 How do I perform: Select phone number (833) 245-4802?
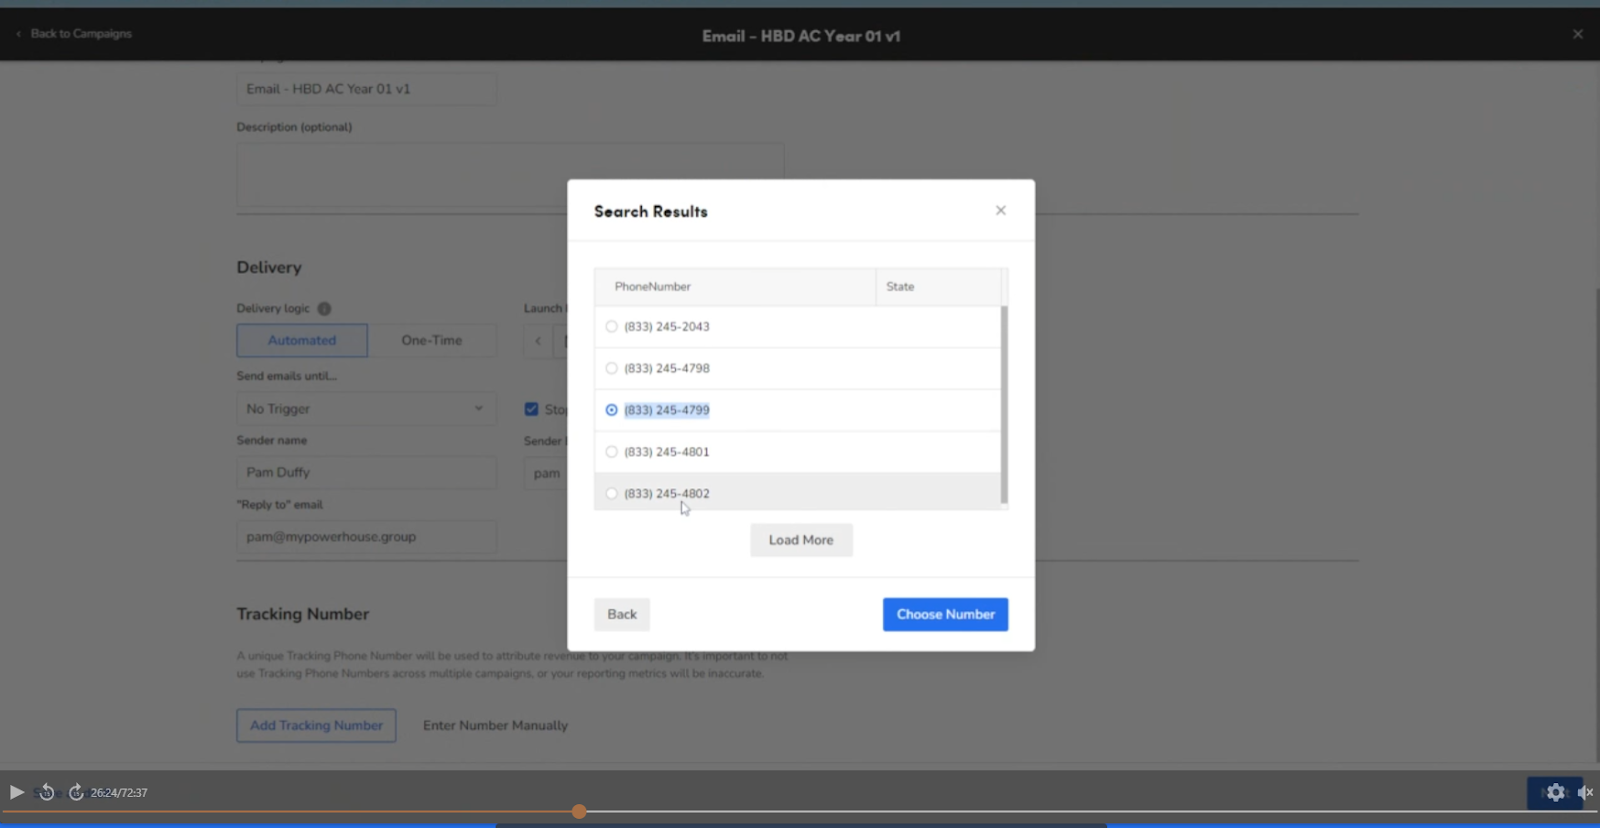click(x=611, y=493)
